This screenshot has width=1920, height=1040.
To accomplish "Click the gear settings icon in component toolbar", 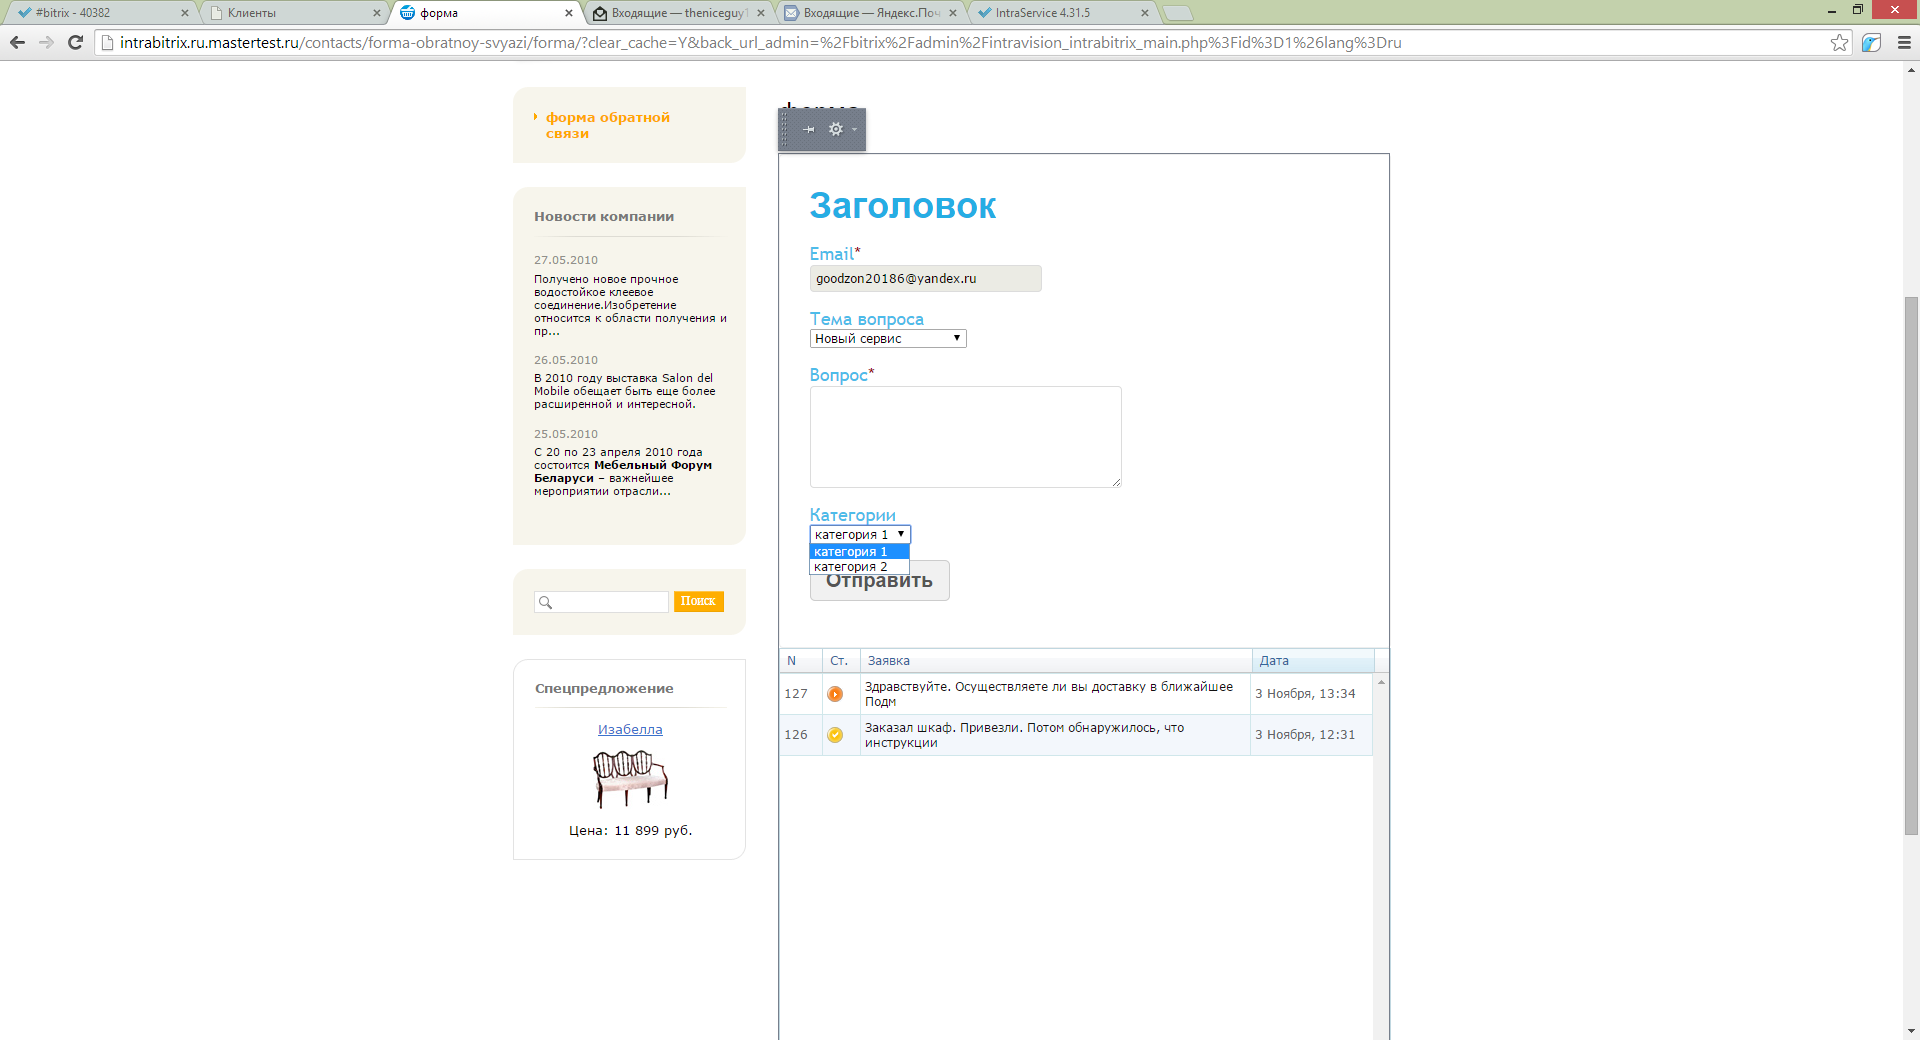I will [x=836, y=129].
